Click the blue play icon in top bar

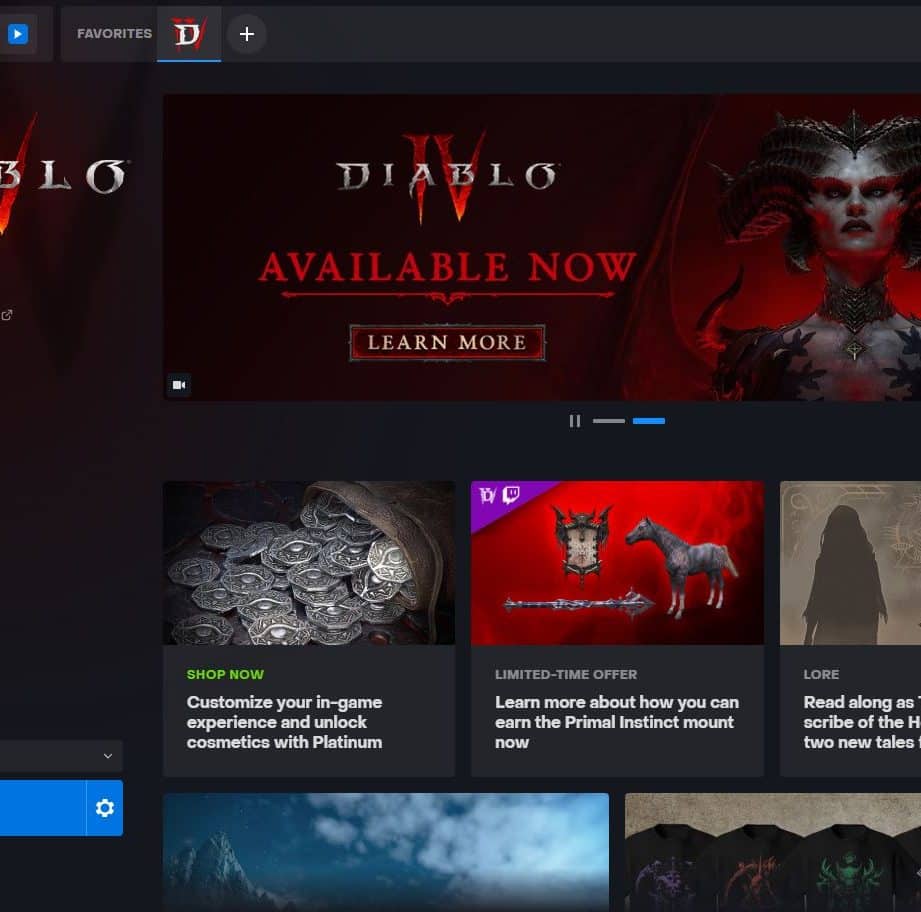pyautogui.click(x=17, y=34)
